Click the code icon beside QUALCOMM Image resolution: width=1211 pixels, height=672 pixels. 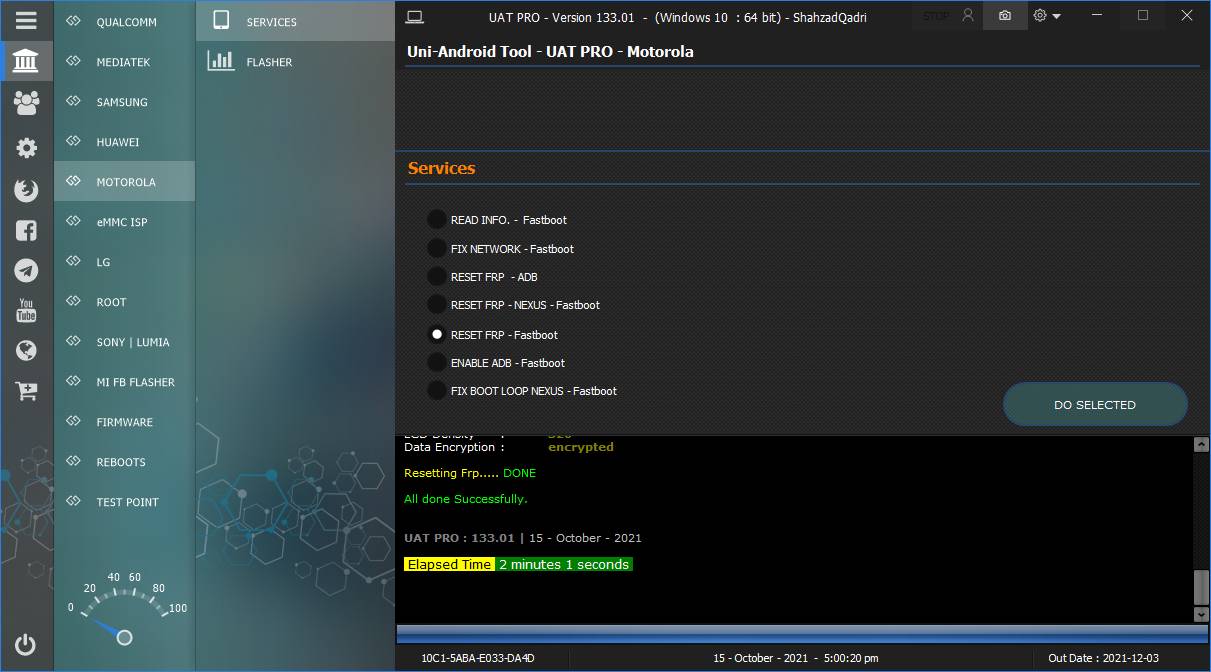tap(73, 21)
